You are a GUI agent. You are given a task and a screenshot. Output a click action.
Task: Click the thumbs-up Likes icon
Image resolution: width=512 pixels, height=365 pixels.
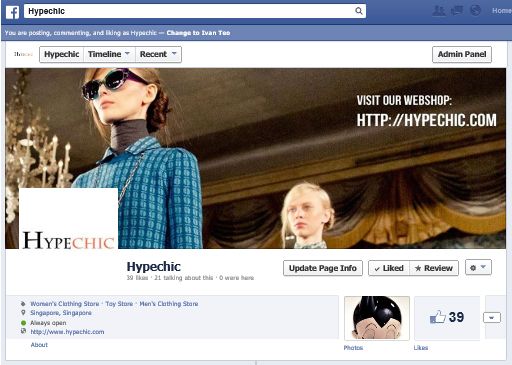point(438,317)
